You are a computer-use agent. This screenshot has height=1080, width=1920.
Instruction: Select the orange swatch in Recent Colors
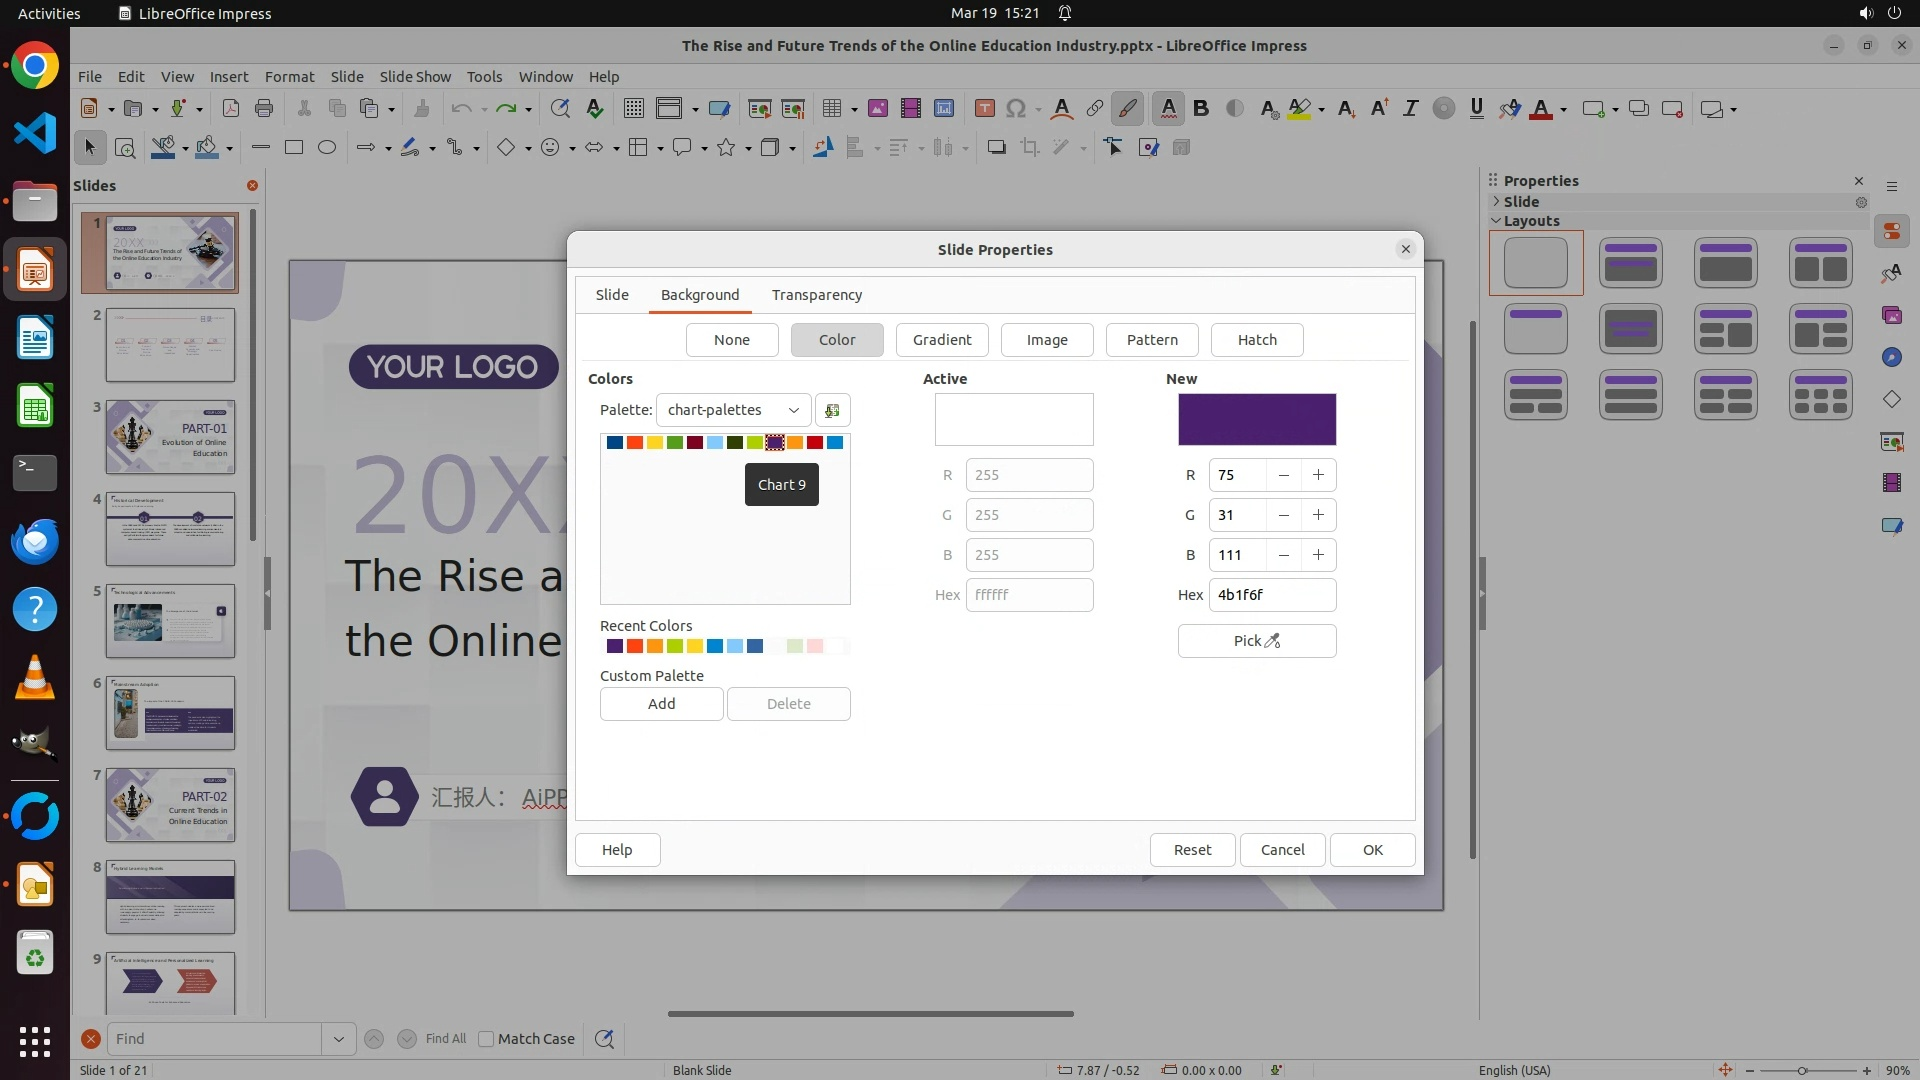(x=655, y=646)
